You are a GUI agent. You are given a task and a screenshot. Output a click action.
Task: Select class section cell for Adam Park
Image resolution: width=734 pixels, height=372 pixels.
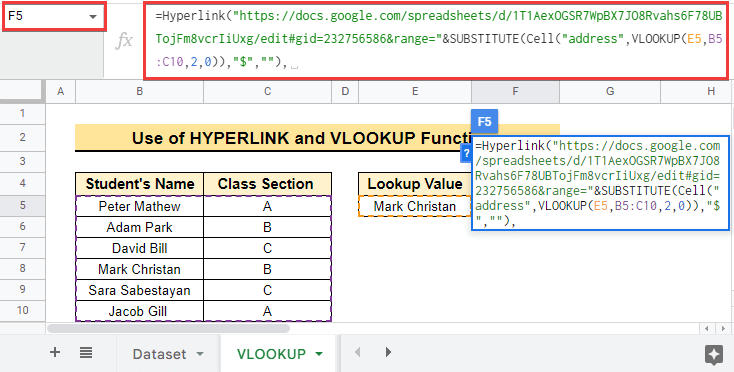coord(267,227)
